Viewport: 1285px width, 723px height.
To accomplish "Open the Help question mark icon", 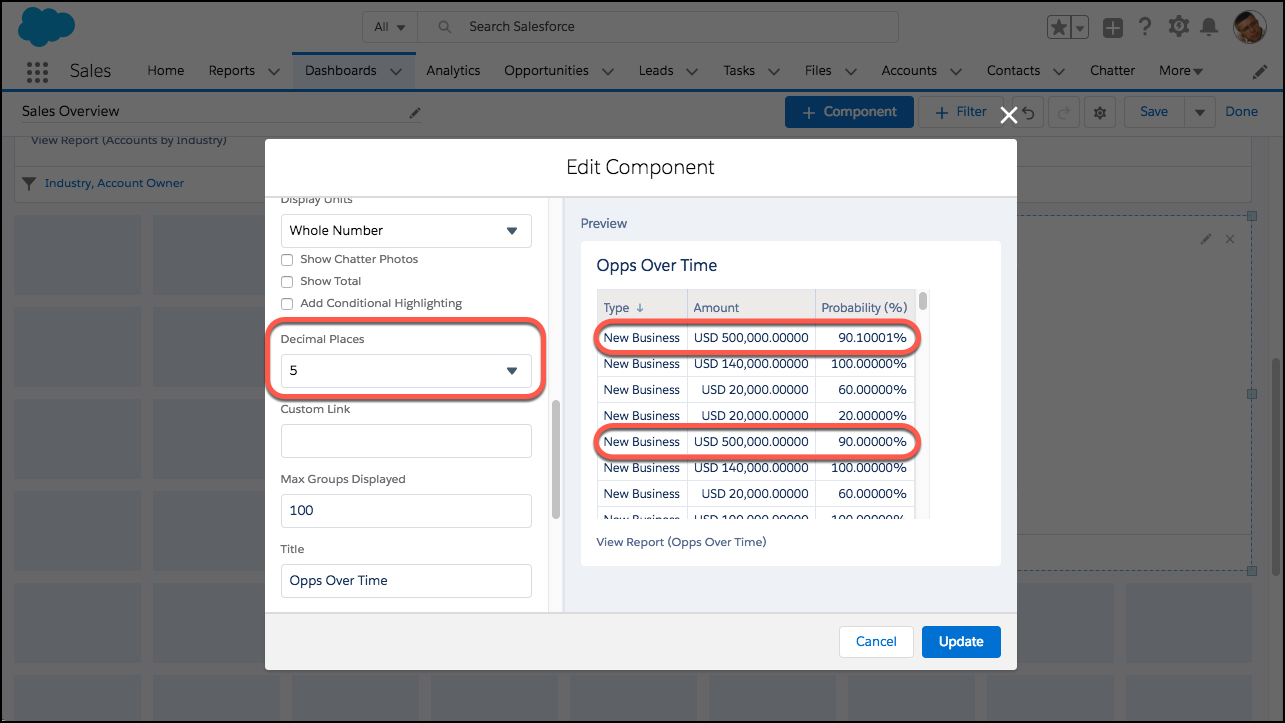I will (1145, 27).
